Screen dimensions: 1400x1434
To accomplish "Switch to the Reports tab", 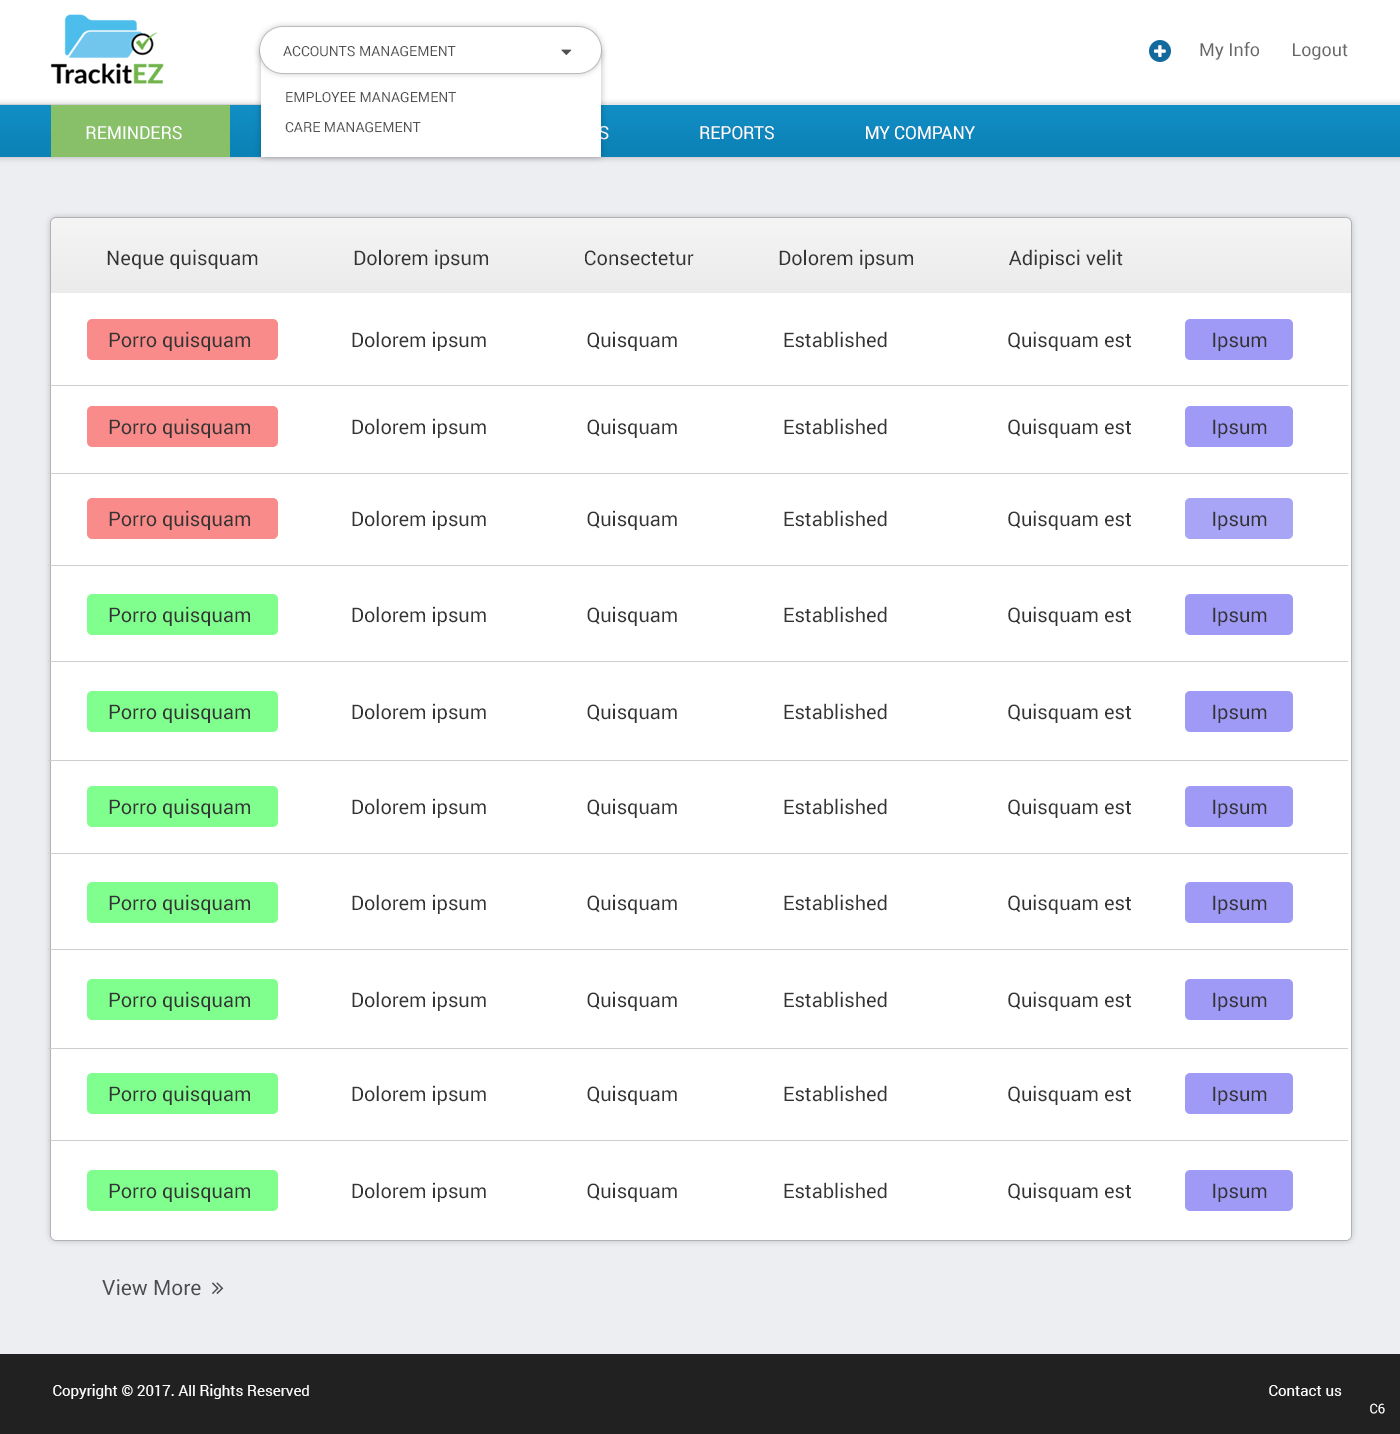I will click(x=736, y=133).
